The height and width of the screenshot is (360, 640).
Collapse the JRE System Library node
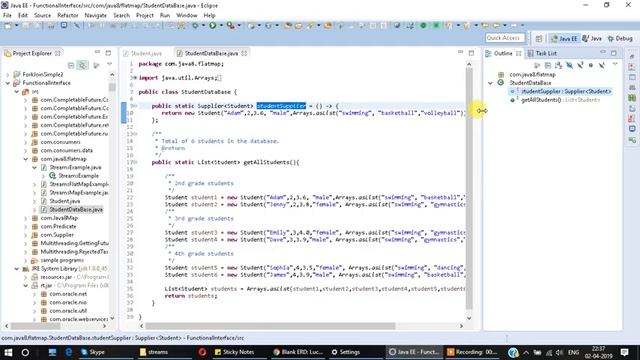click(x=17, y=269)
